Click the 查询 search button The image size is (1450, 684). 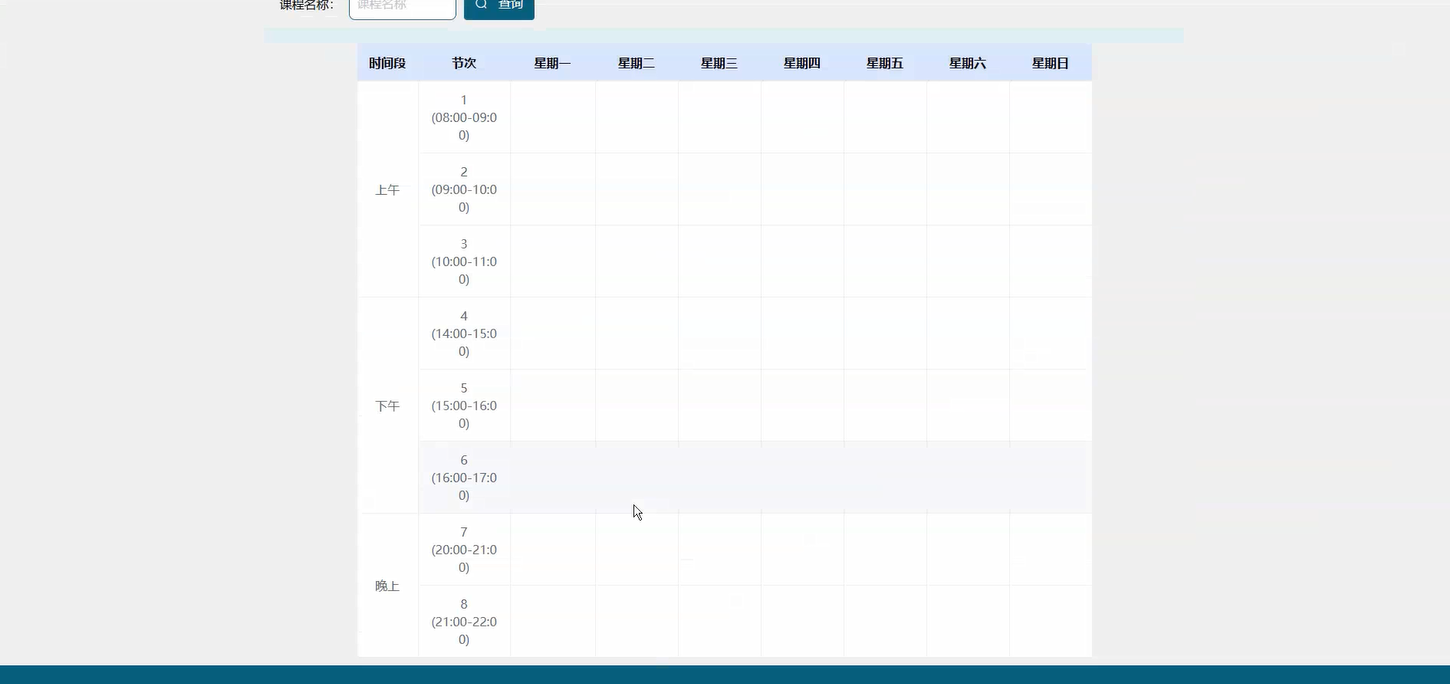coord(499,7)
